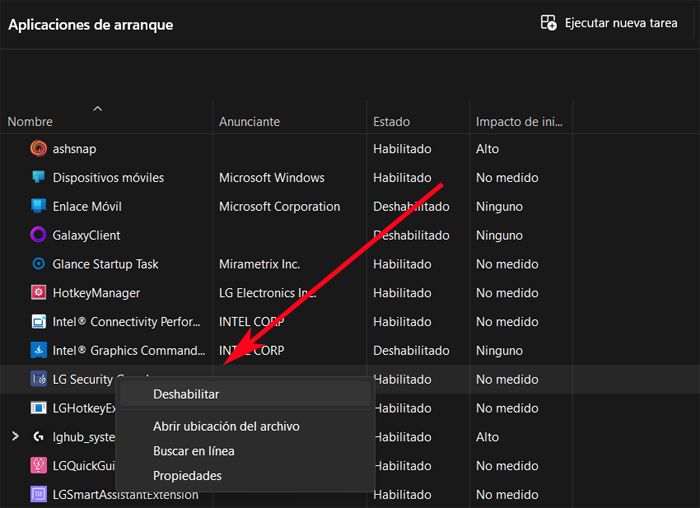Click the Intel Graphics Command icon
This screenshot has width=700, height=508.
click(x=38, y=350)
